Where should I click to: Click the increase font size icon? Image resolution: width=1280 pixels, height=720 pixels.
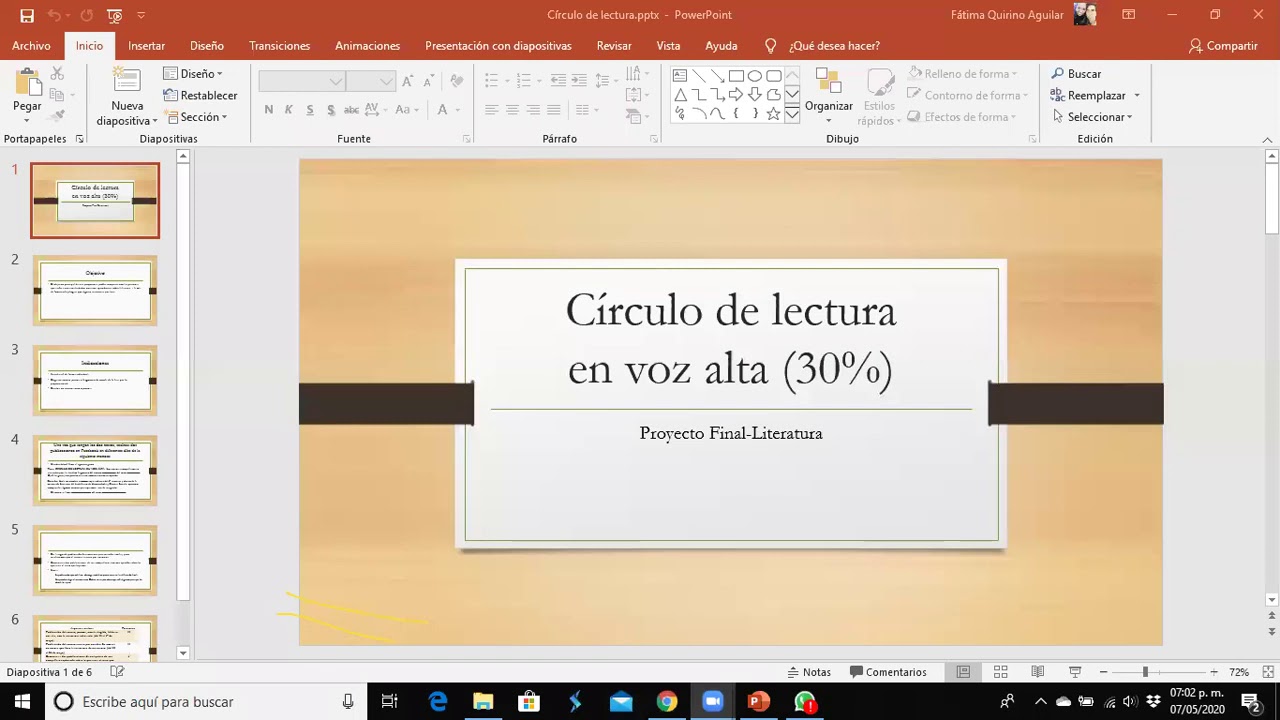pyautogui.click(x=407, y=81)
